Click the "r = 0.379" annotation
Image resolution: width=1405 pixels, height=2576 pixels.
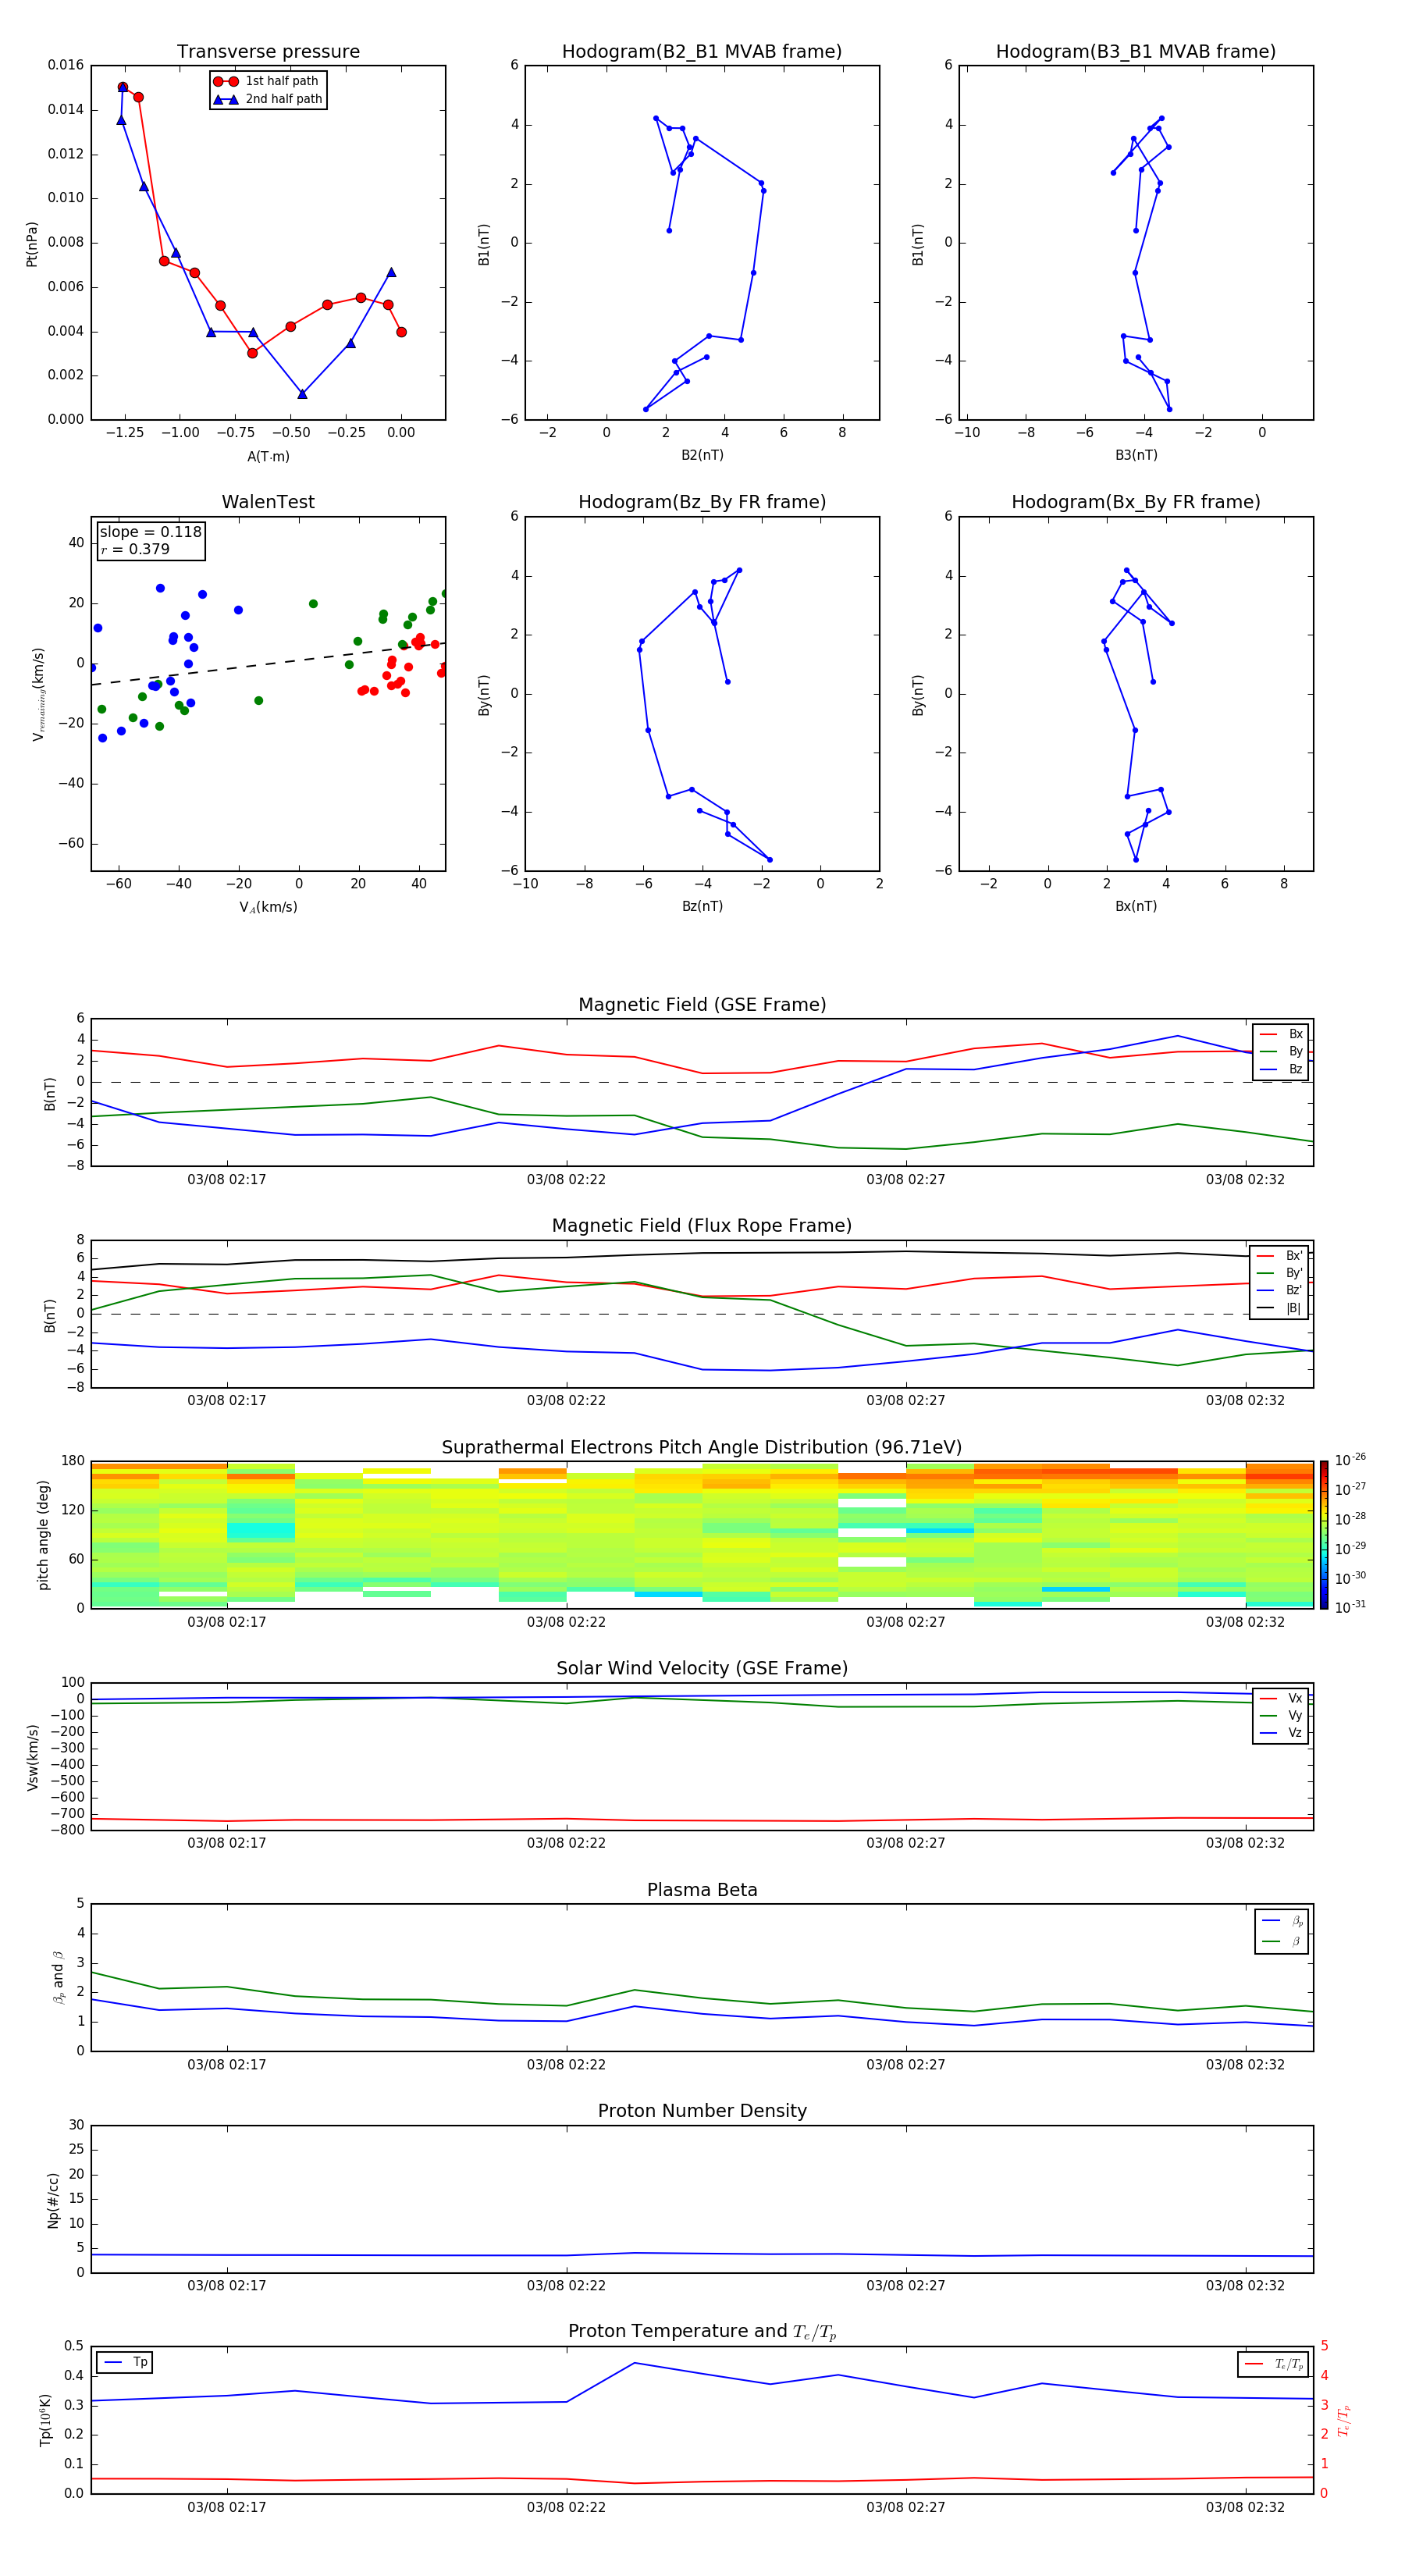(135, 549)
